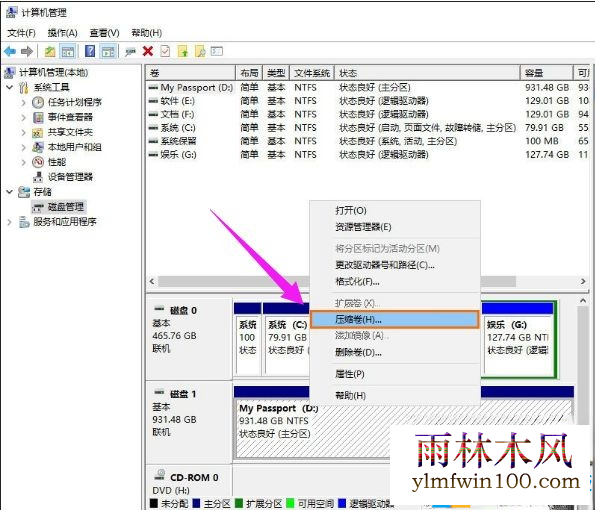This screenshot has width=595, height=510.
Task: Open 设备管理器 from the tree
Action: click(70, 177)
